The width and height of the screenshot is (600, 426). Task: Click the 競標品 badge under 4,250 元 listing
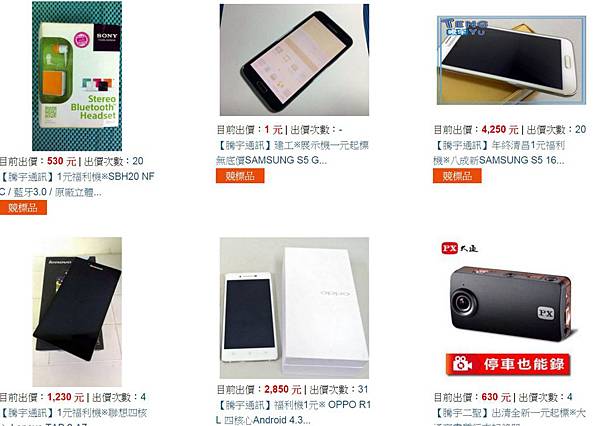(457, 176)
